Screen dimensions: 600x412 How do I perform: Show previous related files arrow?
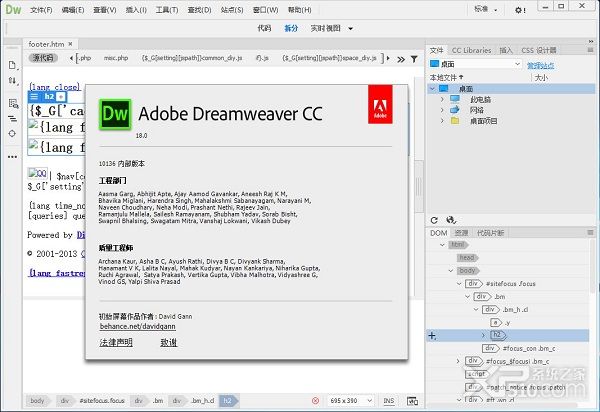(71, 58)
